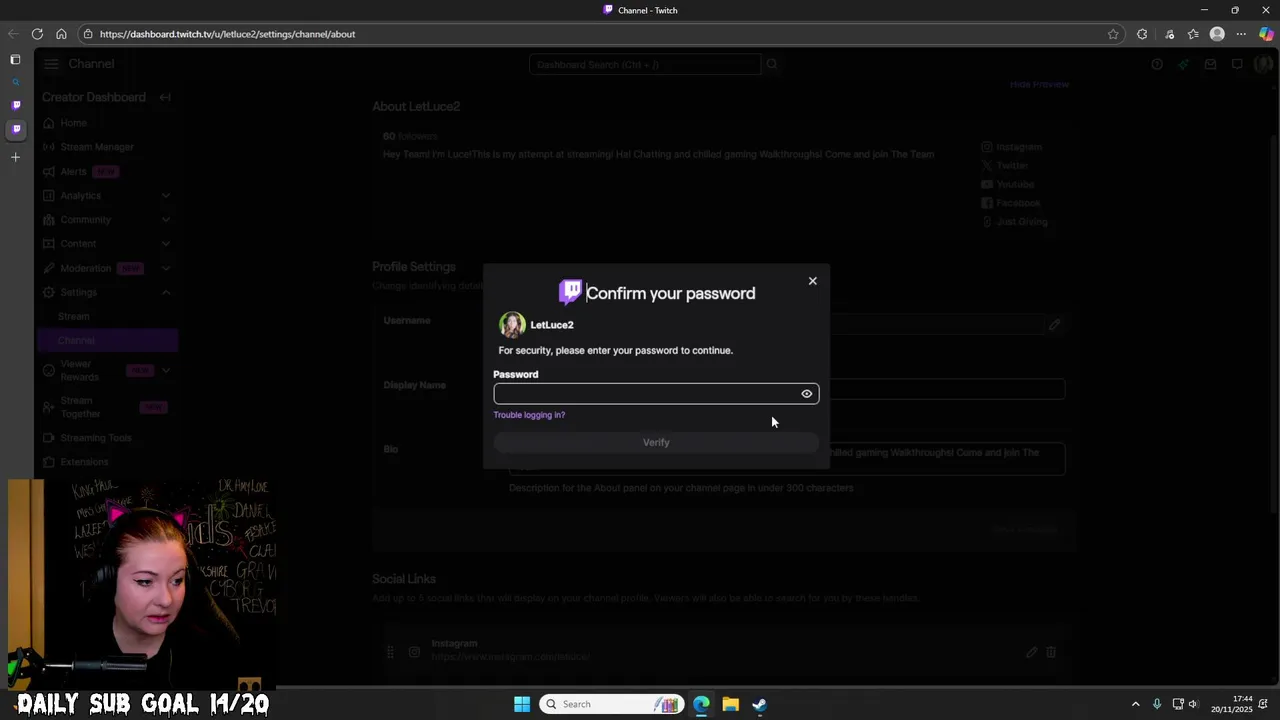This screenshot has height=720, width=1280.
Task: Open the whispers chat bubble icon
Action: pyautogui.click(x=1237, y=64)
